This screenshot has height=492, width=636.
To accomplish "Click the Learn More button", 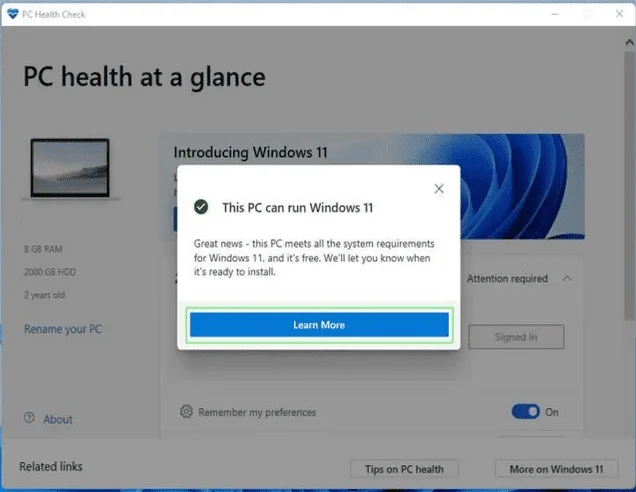I will point(319,325).
